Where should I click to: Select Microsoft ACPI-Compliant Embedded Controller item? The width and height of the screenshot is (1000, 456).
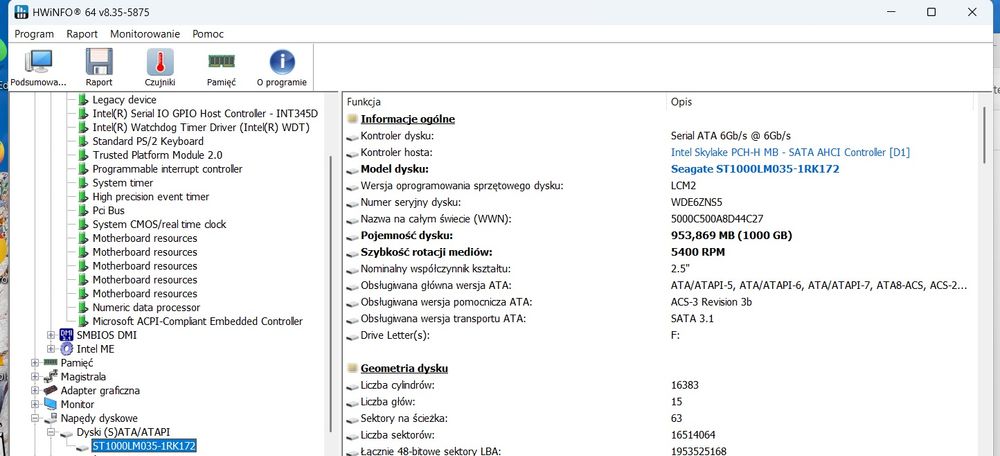click(197, 321)
